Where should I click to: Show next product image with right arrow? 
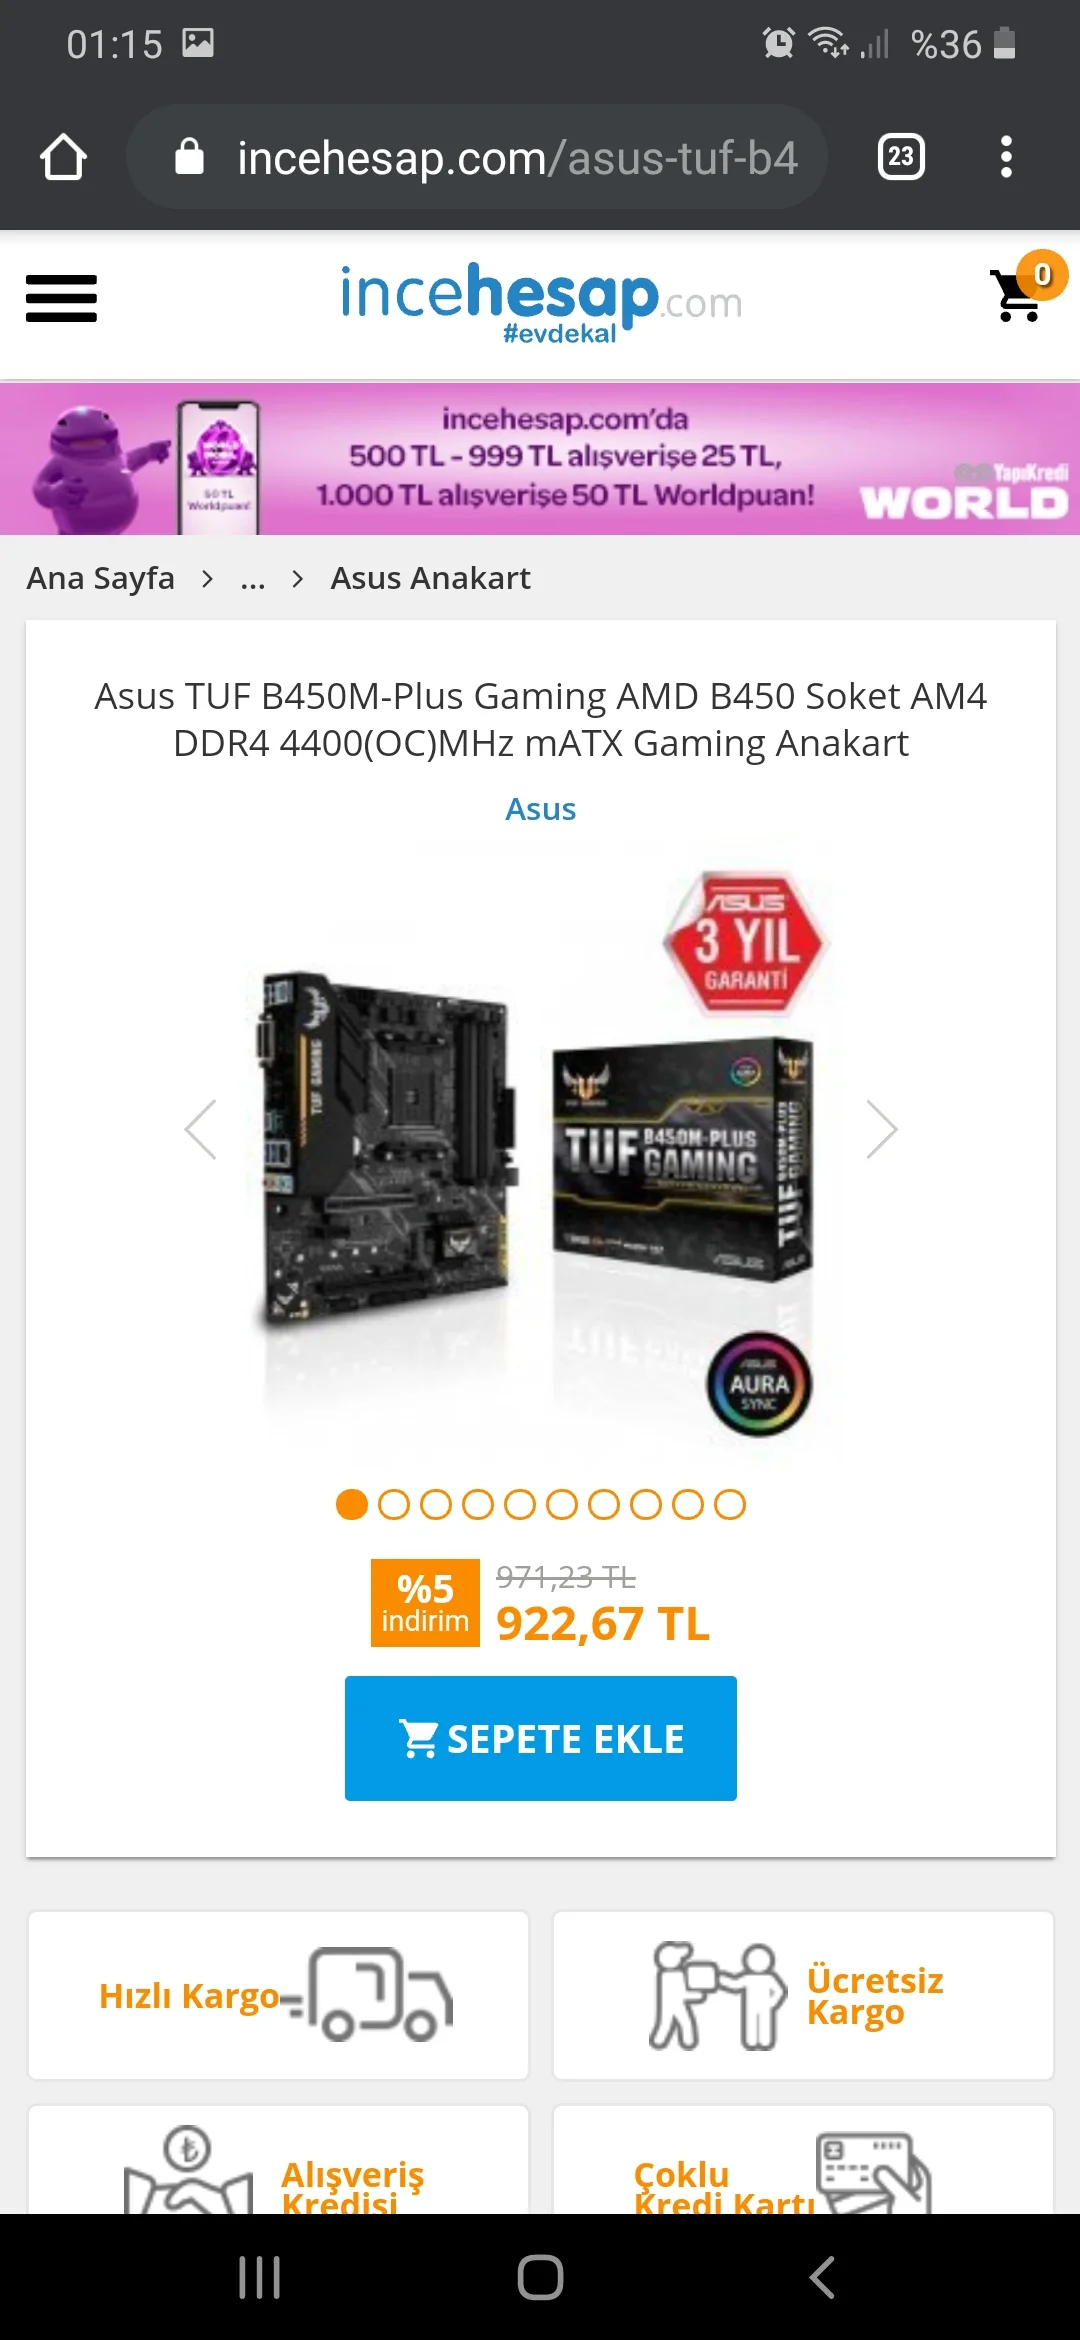click(881, 1130)
